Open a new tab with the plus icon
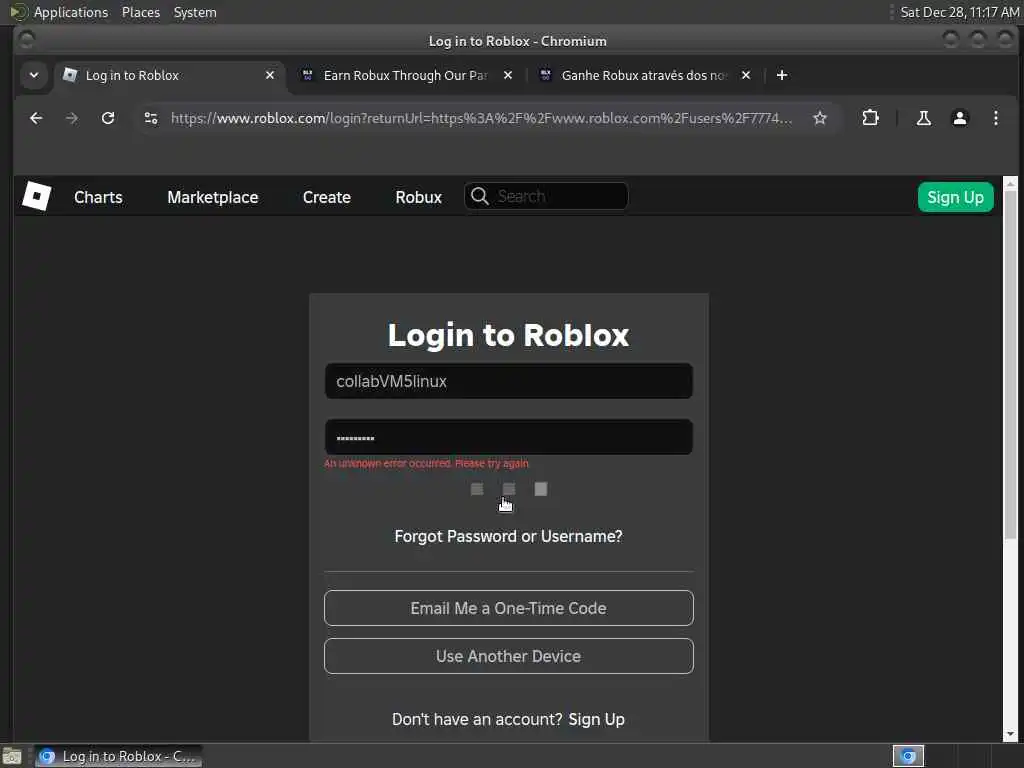This screenshot has width=1024, height=768. [x=782, y=75]
